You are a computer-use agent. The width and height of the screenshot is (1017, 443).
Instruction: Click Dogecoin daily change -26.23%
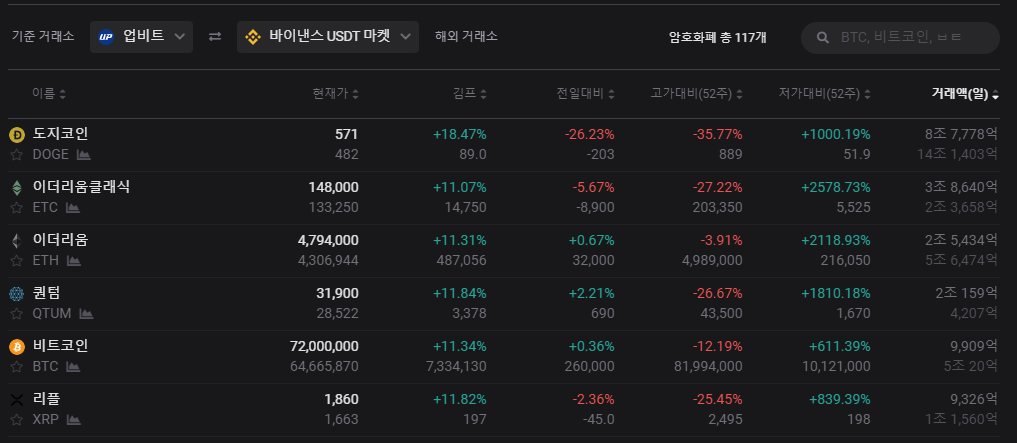(x=590, y=134)
